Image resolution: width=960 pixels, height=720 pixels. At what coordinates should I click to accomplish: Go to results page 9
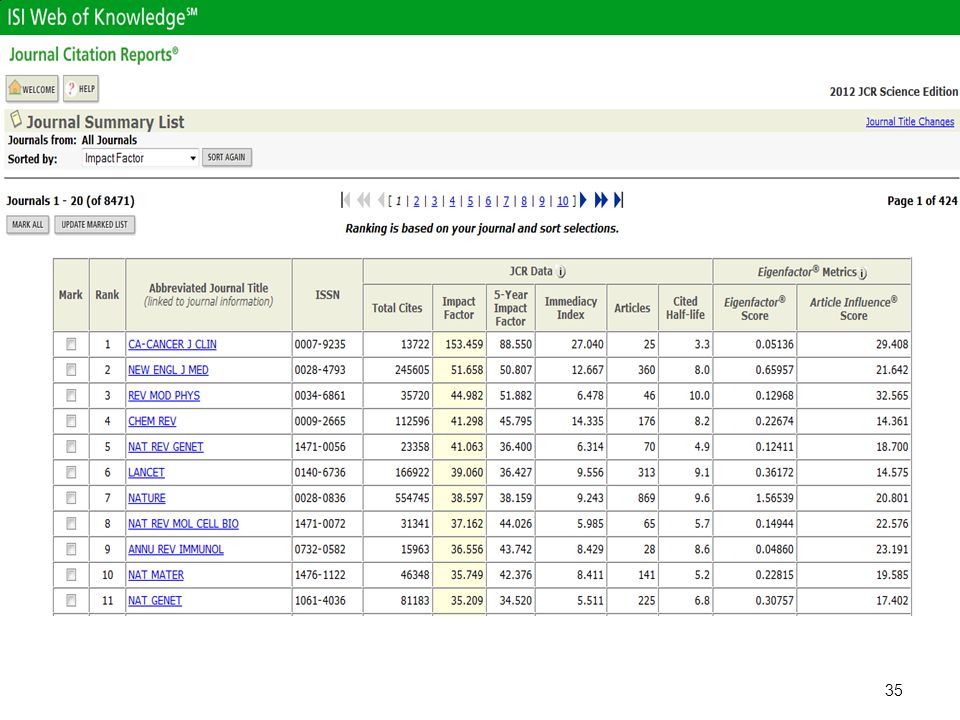pos(542,201)
